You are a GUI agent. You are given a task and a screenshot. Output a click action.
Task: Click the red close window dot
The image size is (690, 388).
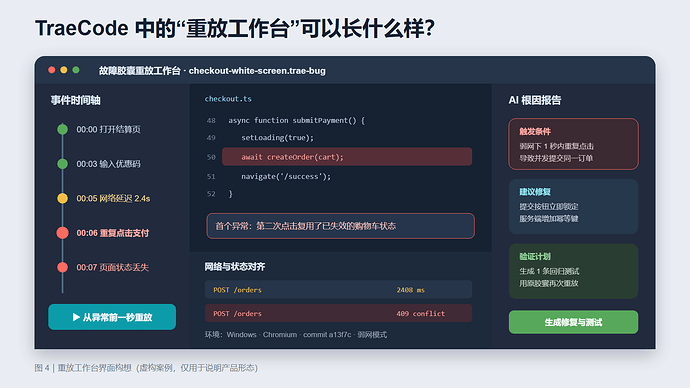coord(51,70)
